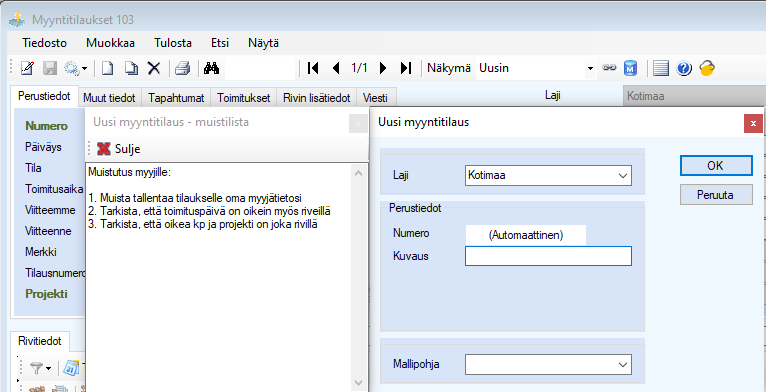Expand the arrow next to gears icon
766x392 pixels.
point(85,68)
